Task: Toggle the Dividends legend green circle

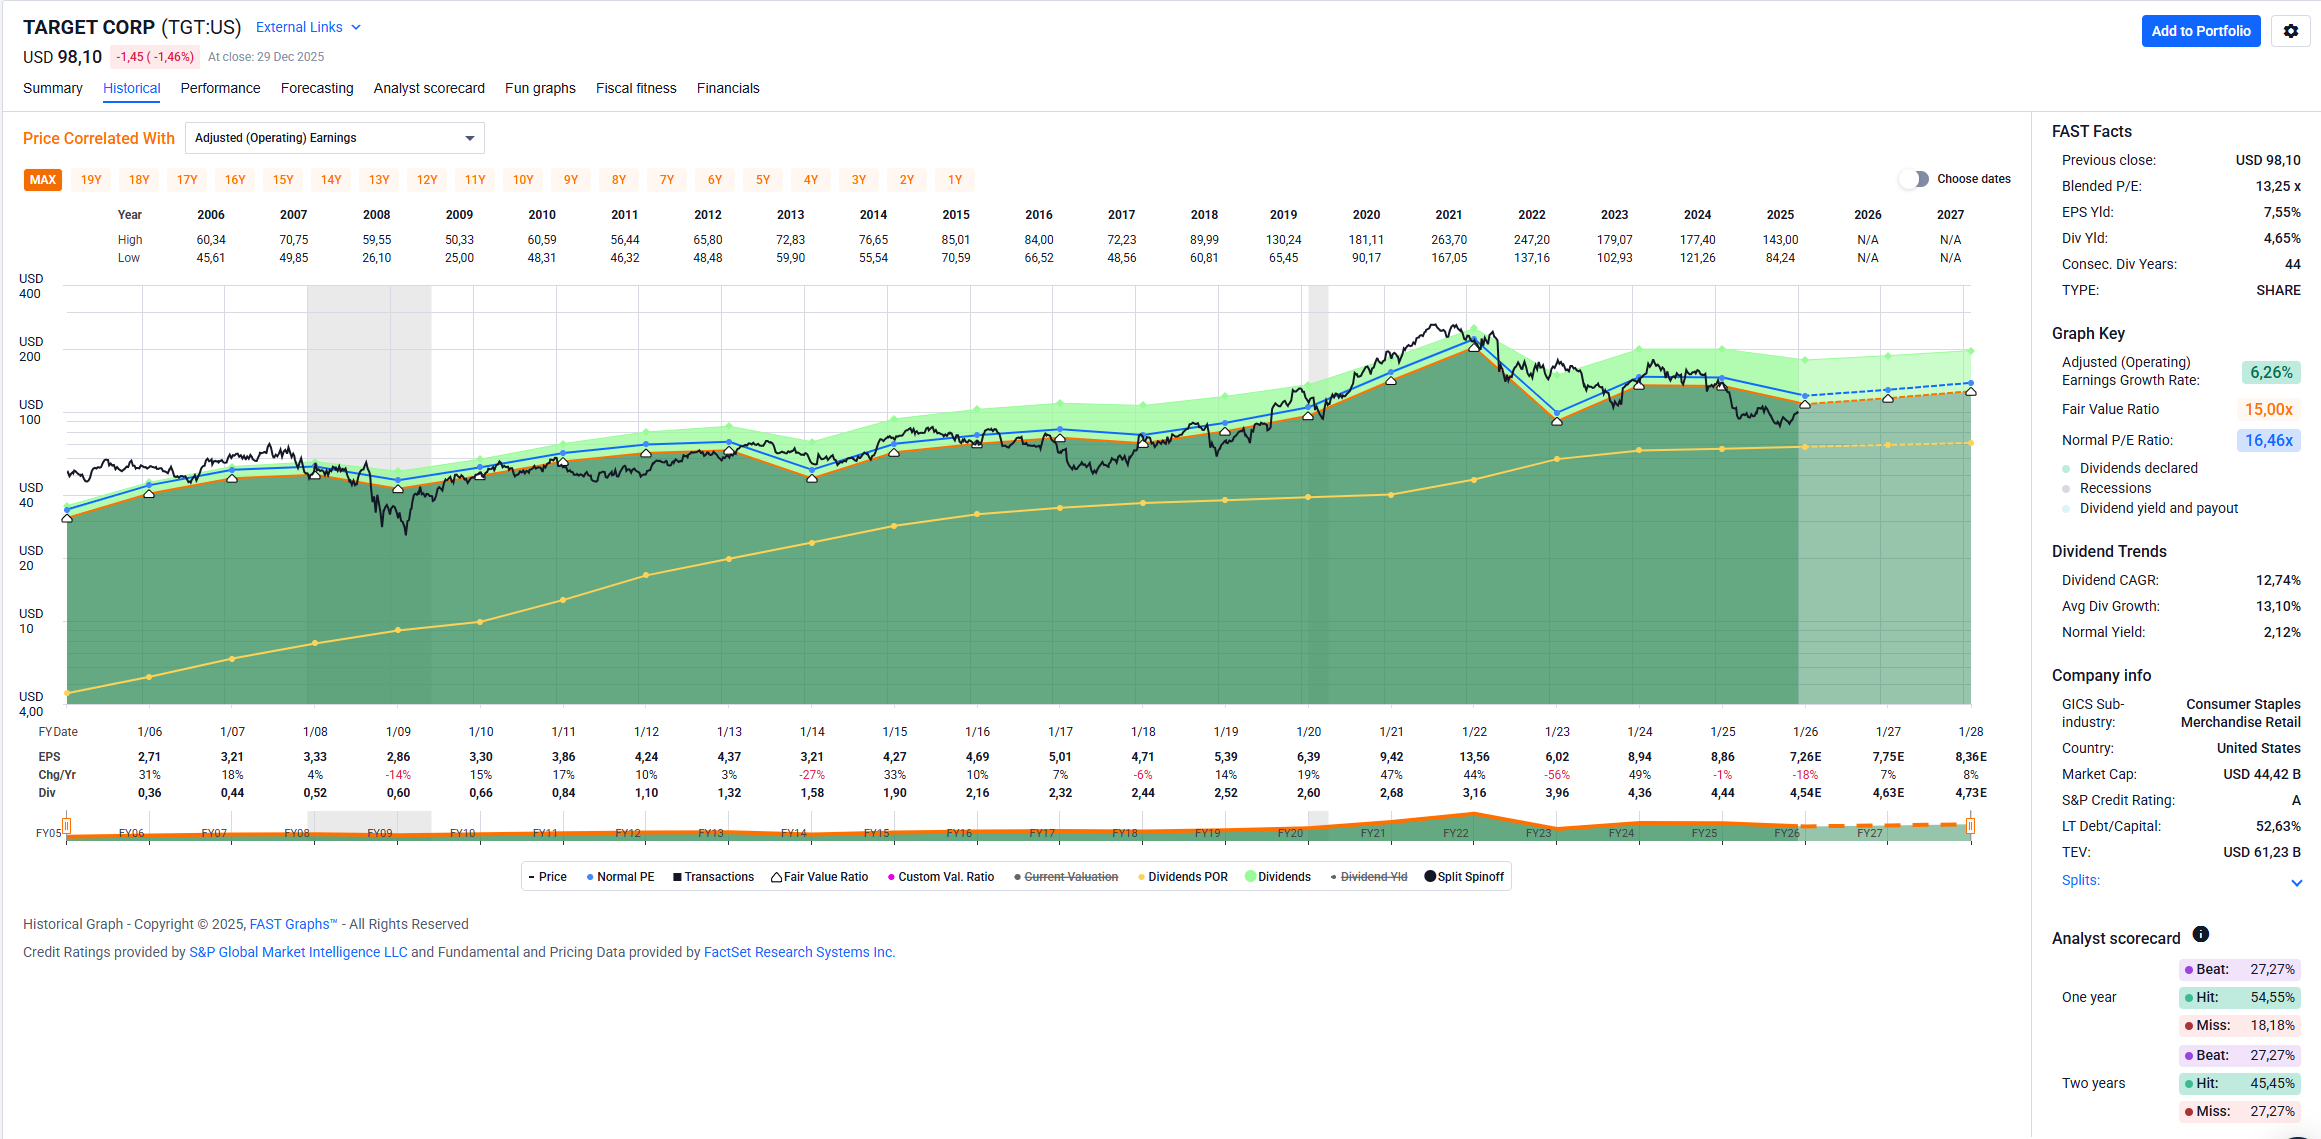Action: tap(1250, 877)
